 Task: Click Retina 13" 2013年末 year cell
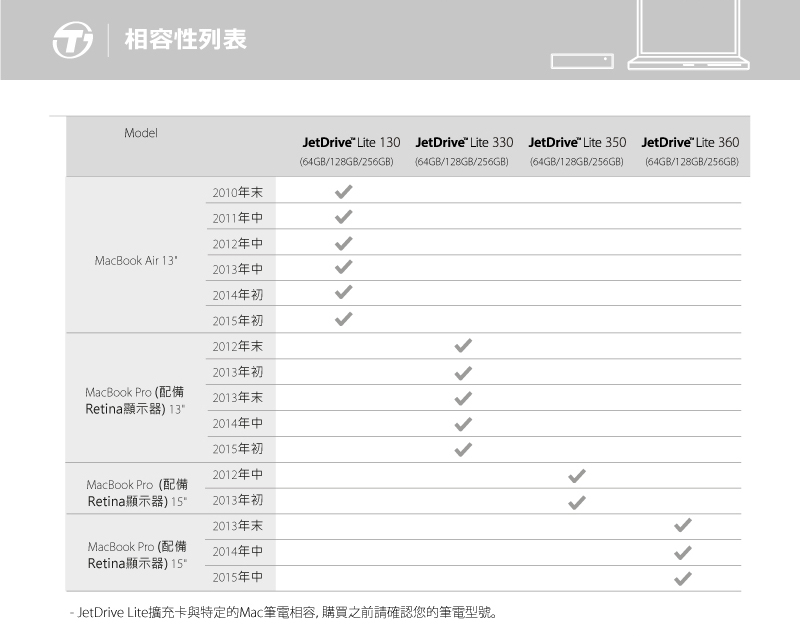[x=238, y=397]
